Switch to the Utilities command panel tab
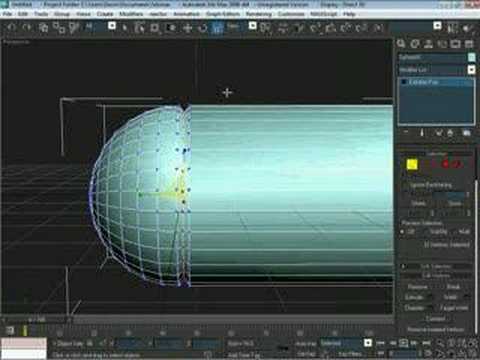 click(x=469, y=44)
